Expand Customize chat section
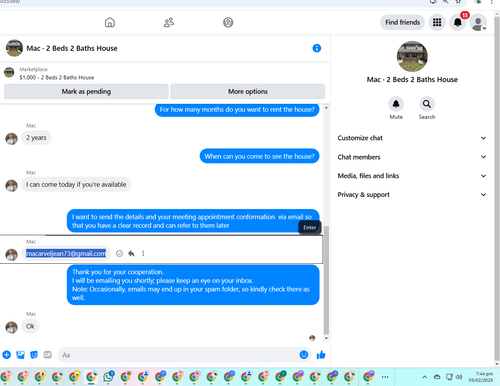 412,138
